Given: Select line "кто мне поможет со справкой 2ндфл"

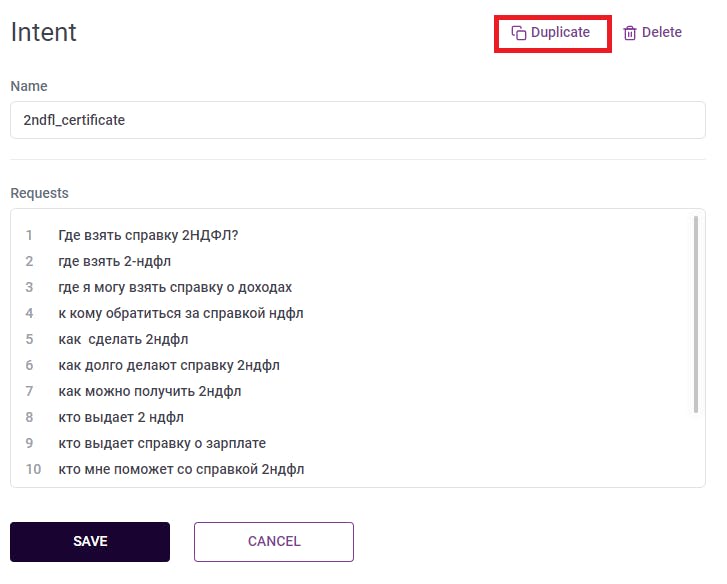Looking at the screenshot, I should point(181,470).
